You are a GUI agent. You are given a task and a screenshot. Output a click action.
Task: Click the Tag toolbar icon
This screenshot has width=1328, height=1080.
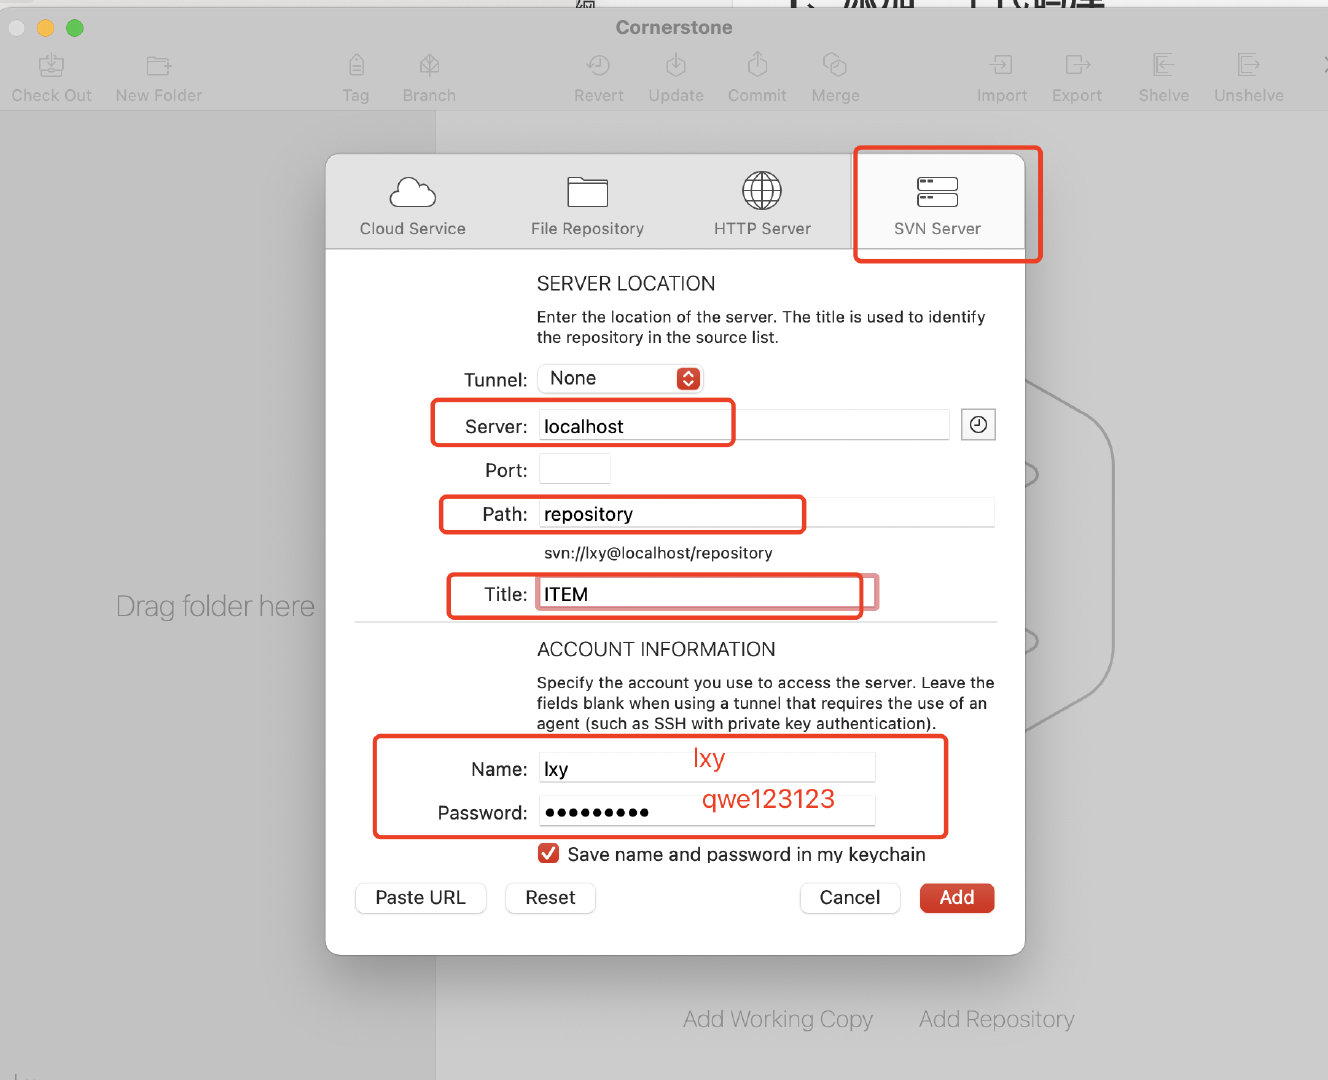pyautogui.click(x=356, y=67)
